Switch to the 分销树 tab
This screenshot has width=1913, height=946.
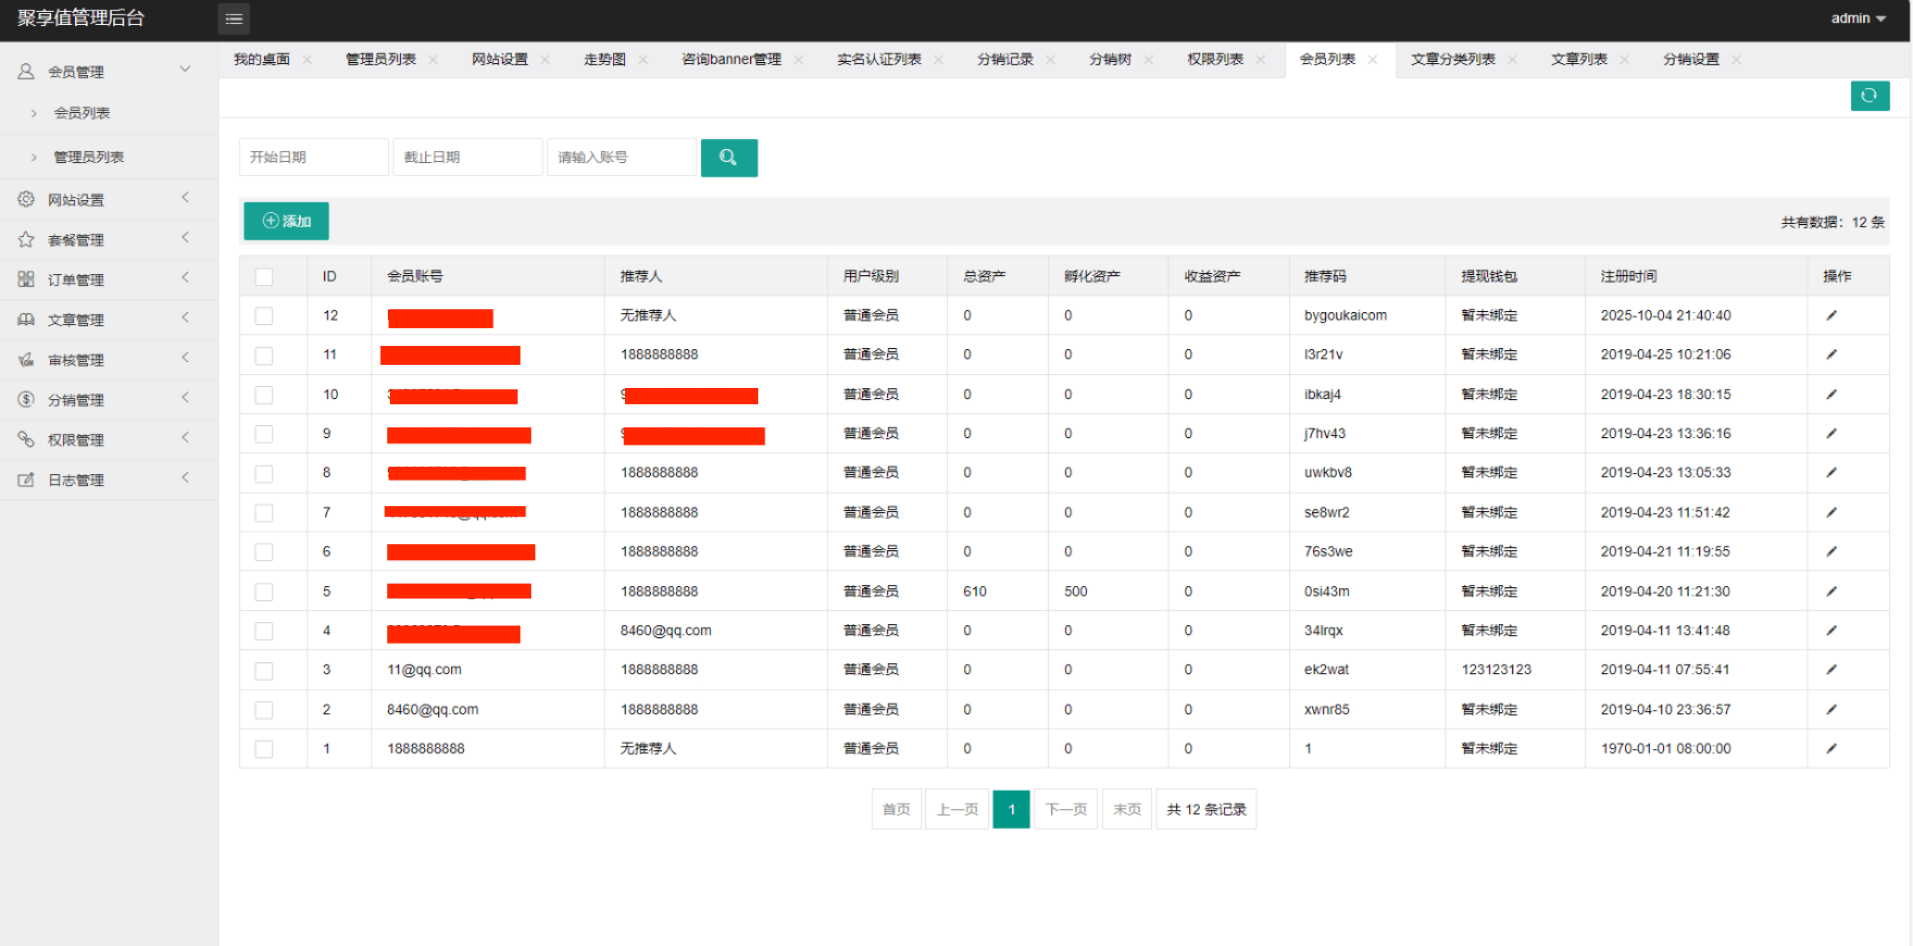[x=1111, y=59]
